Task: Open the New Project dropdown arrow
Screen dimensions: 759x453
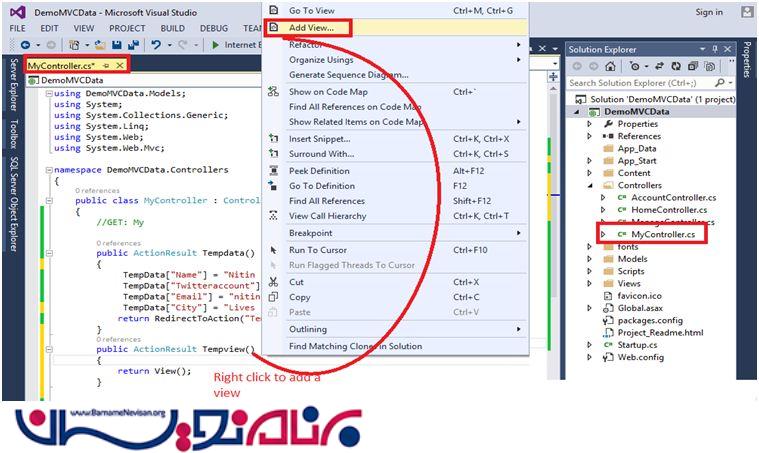Action: point(87,45)
